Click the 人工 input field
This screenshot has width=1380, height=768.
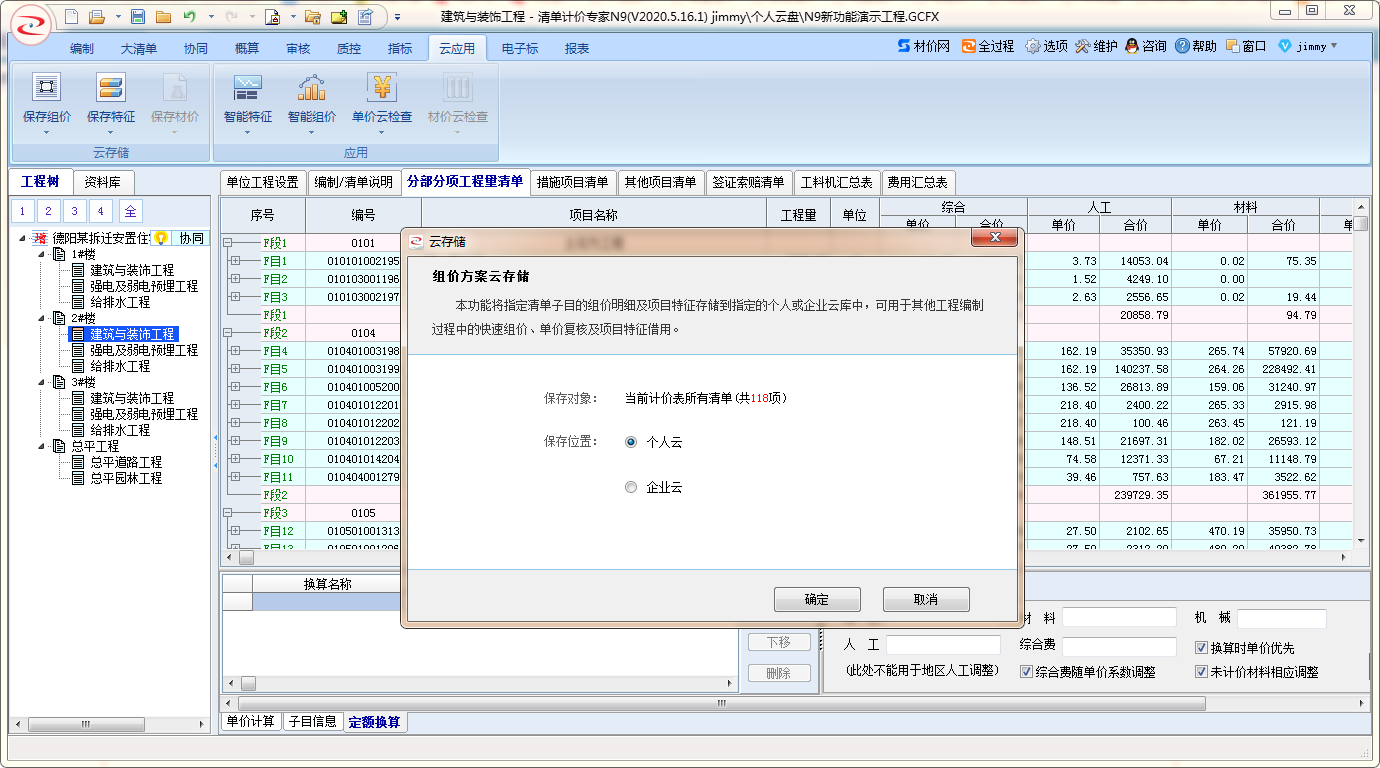(x=942, y=645)
